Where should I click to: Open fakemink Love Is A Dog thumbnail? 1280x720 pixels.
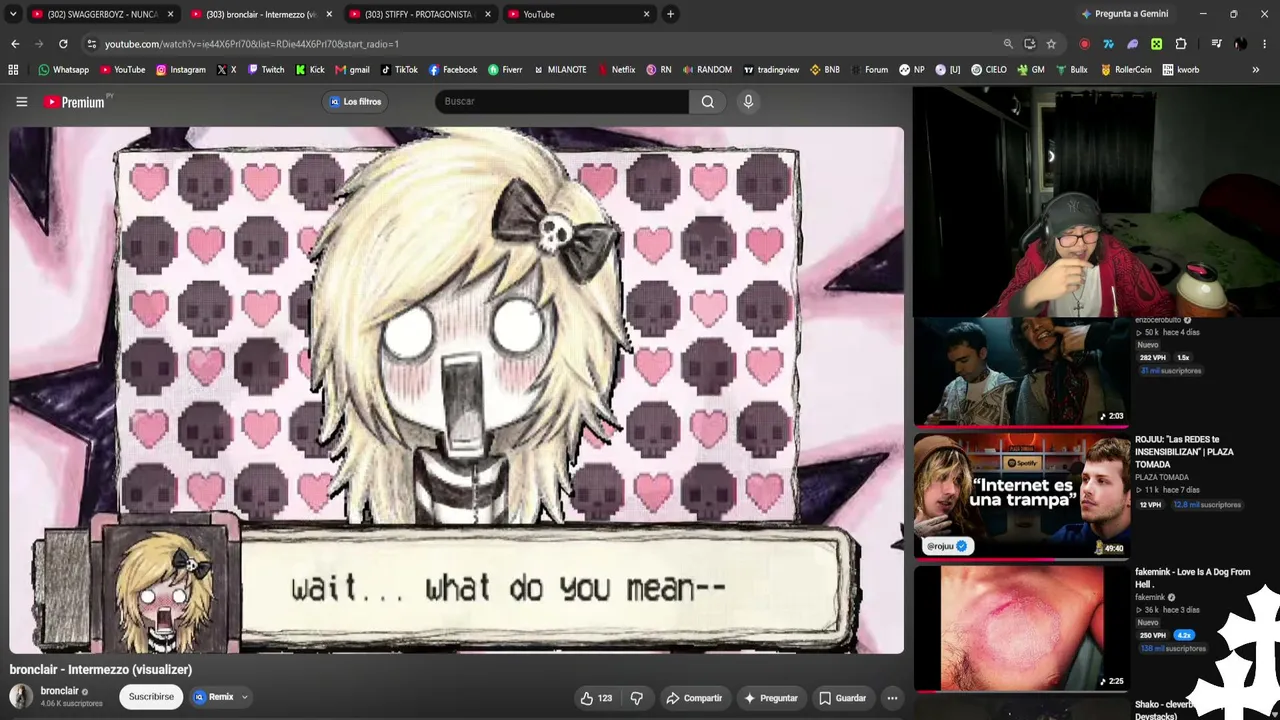pyautogui.click(x=1022, y=628)
